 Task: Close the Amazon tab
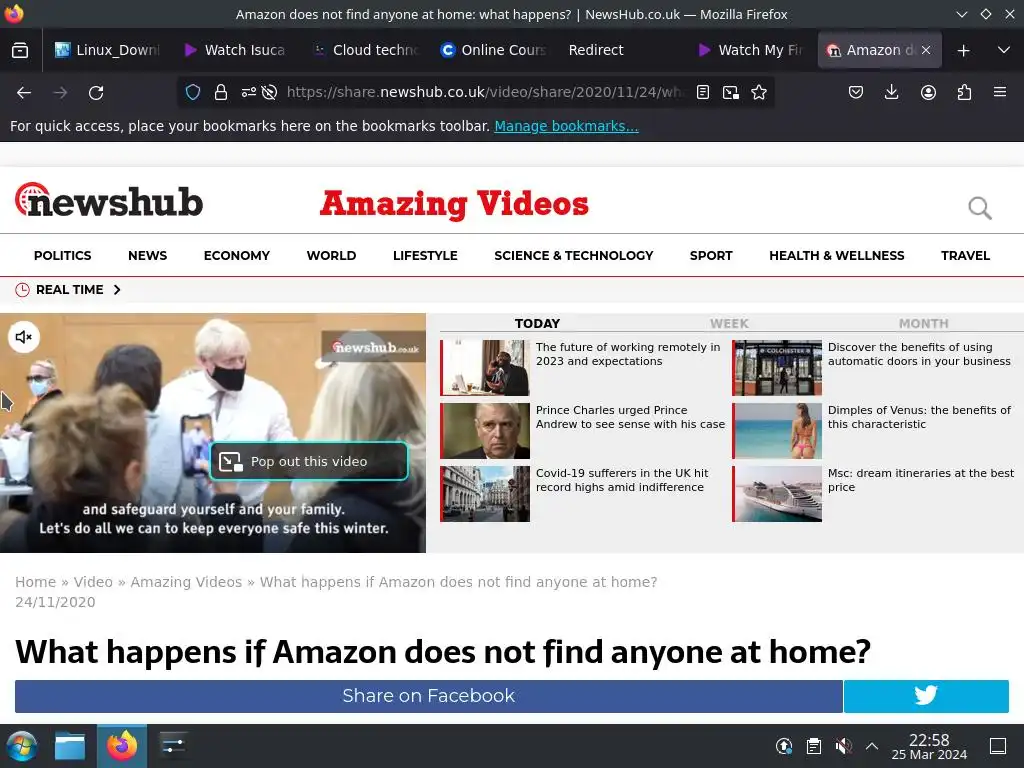(926, 50)
